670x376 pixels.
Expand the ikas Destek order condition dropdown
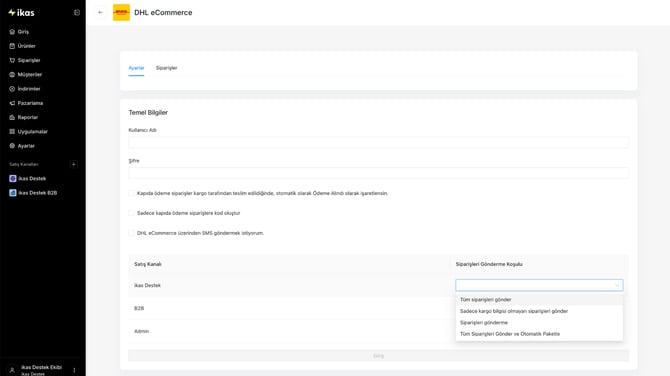pyautogui.click(x=539, y=285)
